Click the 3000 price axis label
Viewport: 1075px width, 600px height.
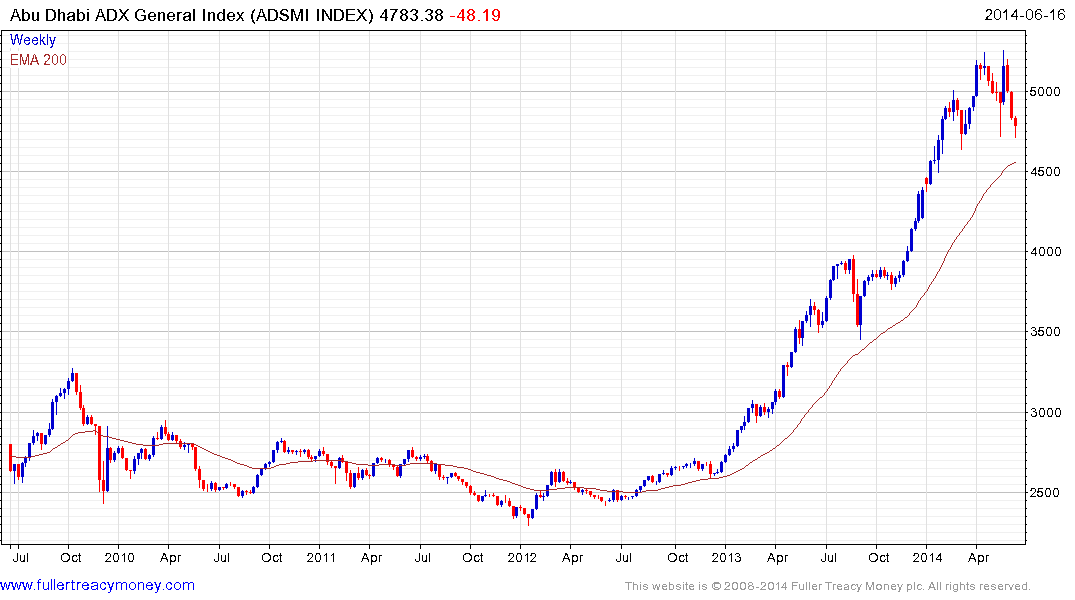point(1046,413)
